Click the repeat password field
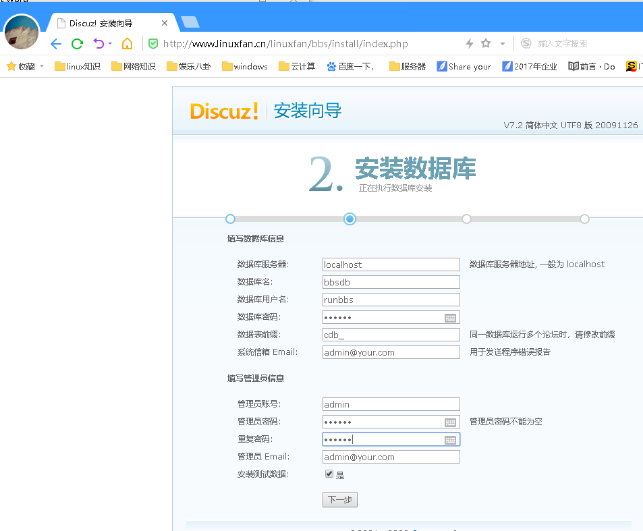This screenshot has width=643, height=531. [x=391, y=440]
